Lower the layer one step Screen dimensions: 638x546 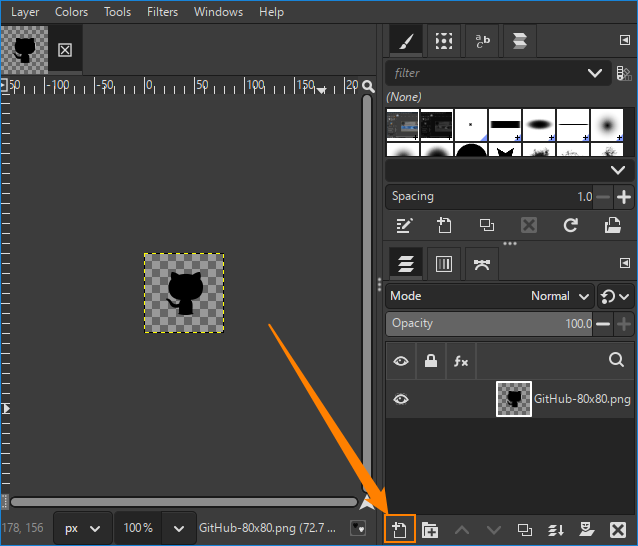click(494, 530)
